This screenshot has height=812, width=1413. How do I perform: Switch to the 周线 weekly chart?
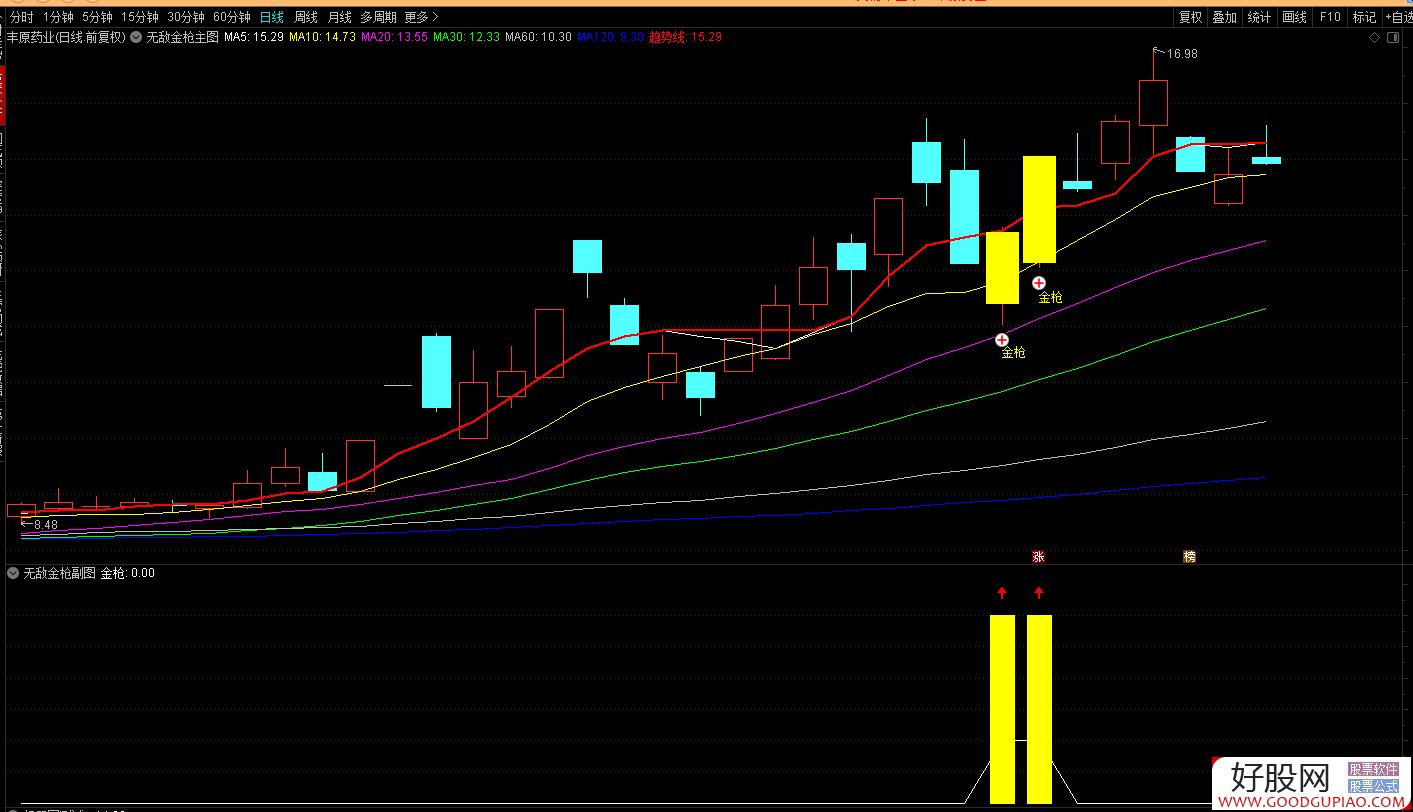click(x=305, y=17)
